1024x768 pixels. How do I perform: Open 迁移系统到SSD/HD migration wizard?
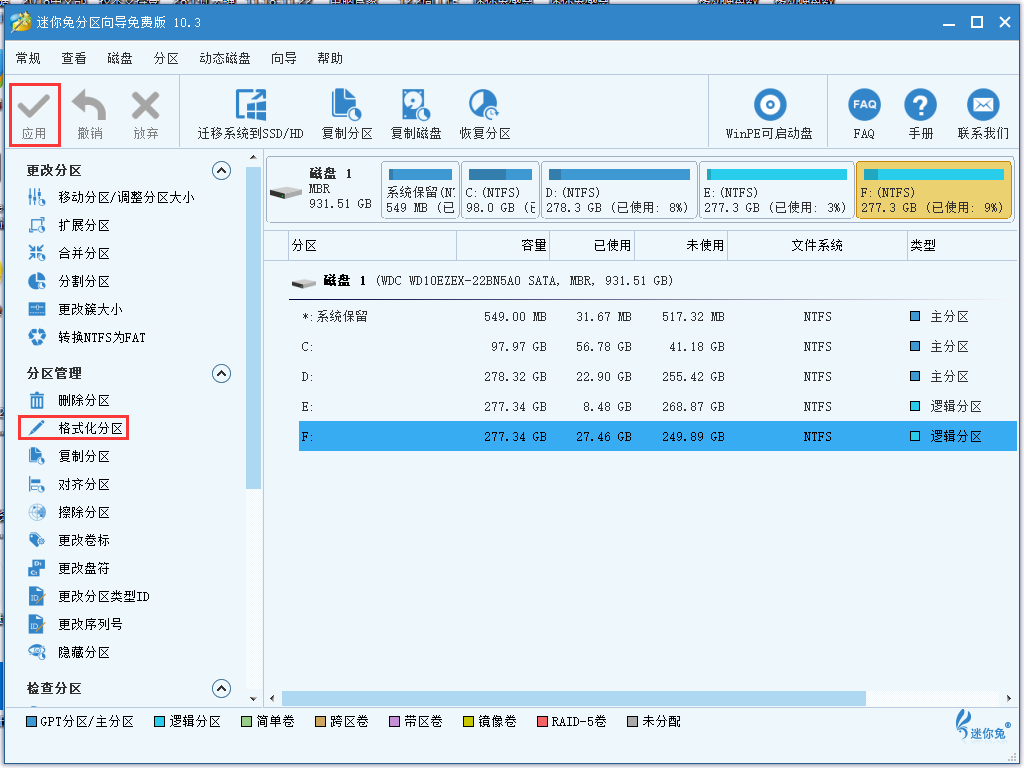251,114
